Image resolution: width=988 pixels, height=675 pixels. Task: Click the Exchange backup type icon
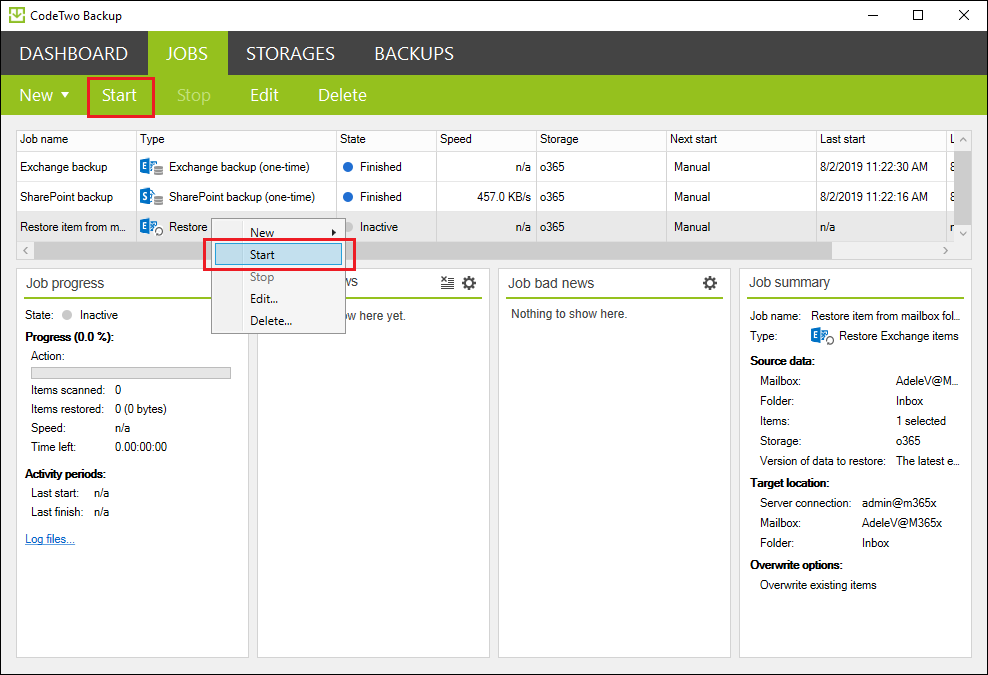[x=151, y=167]
